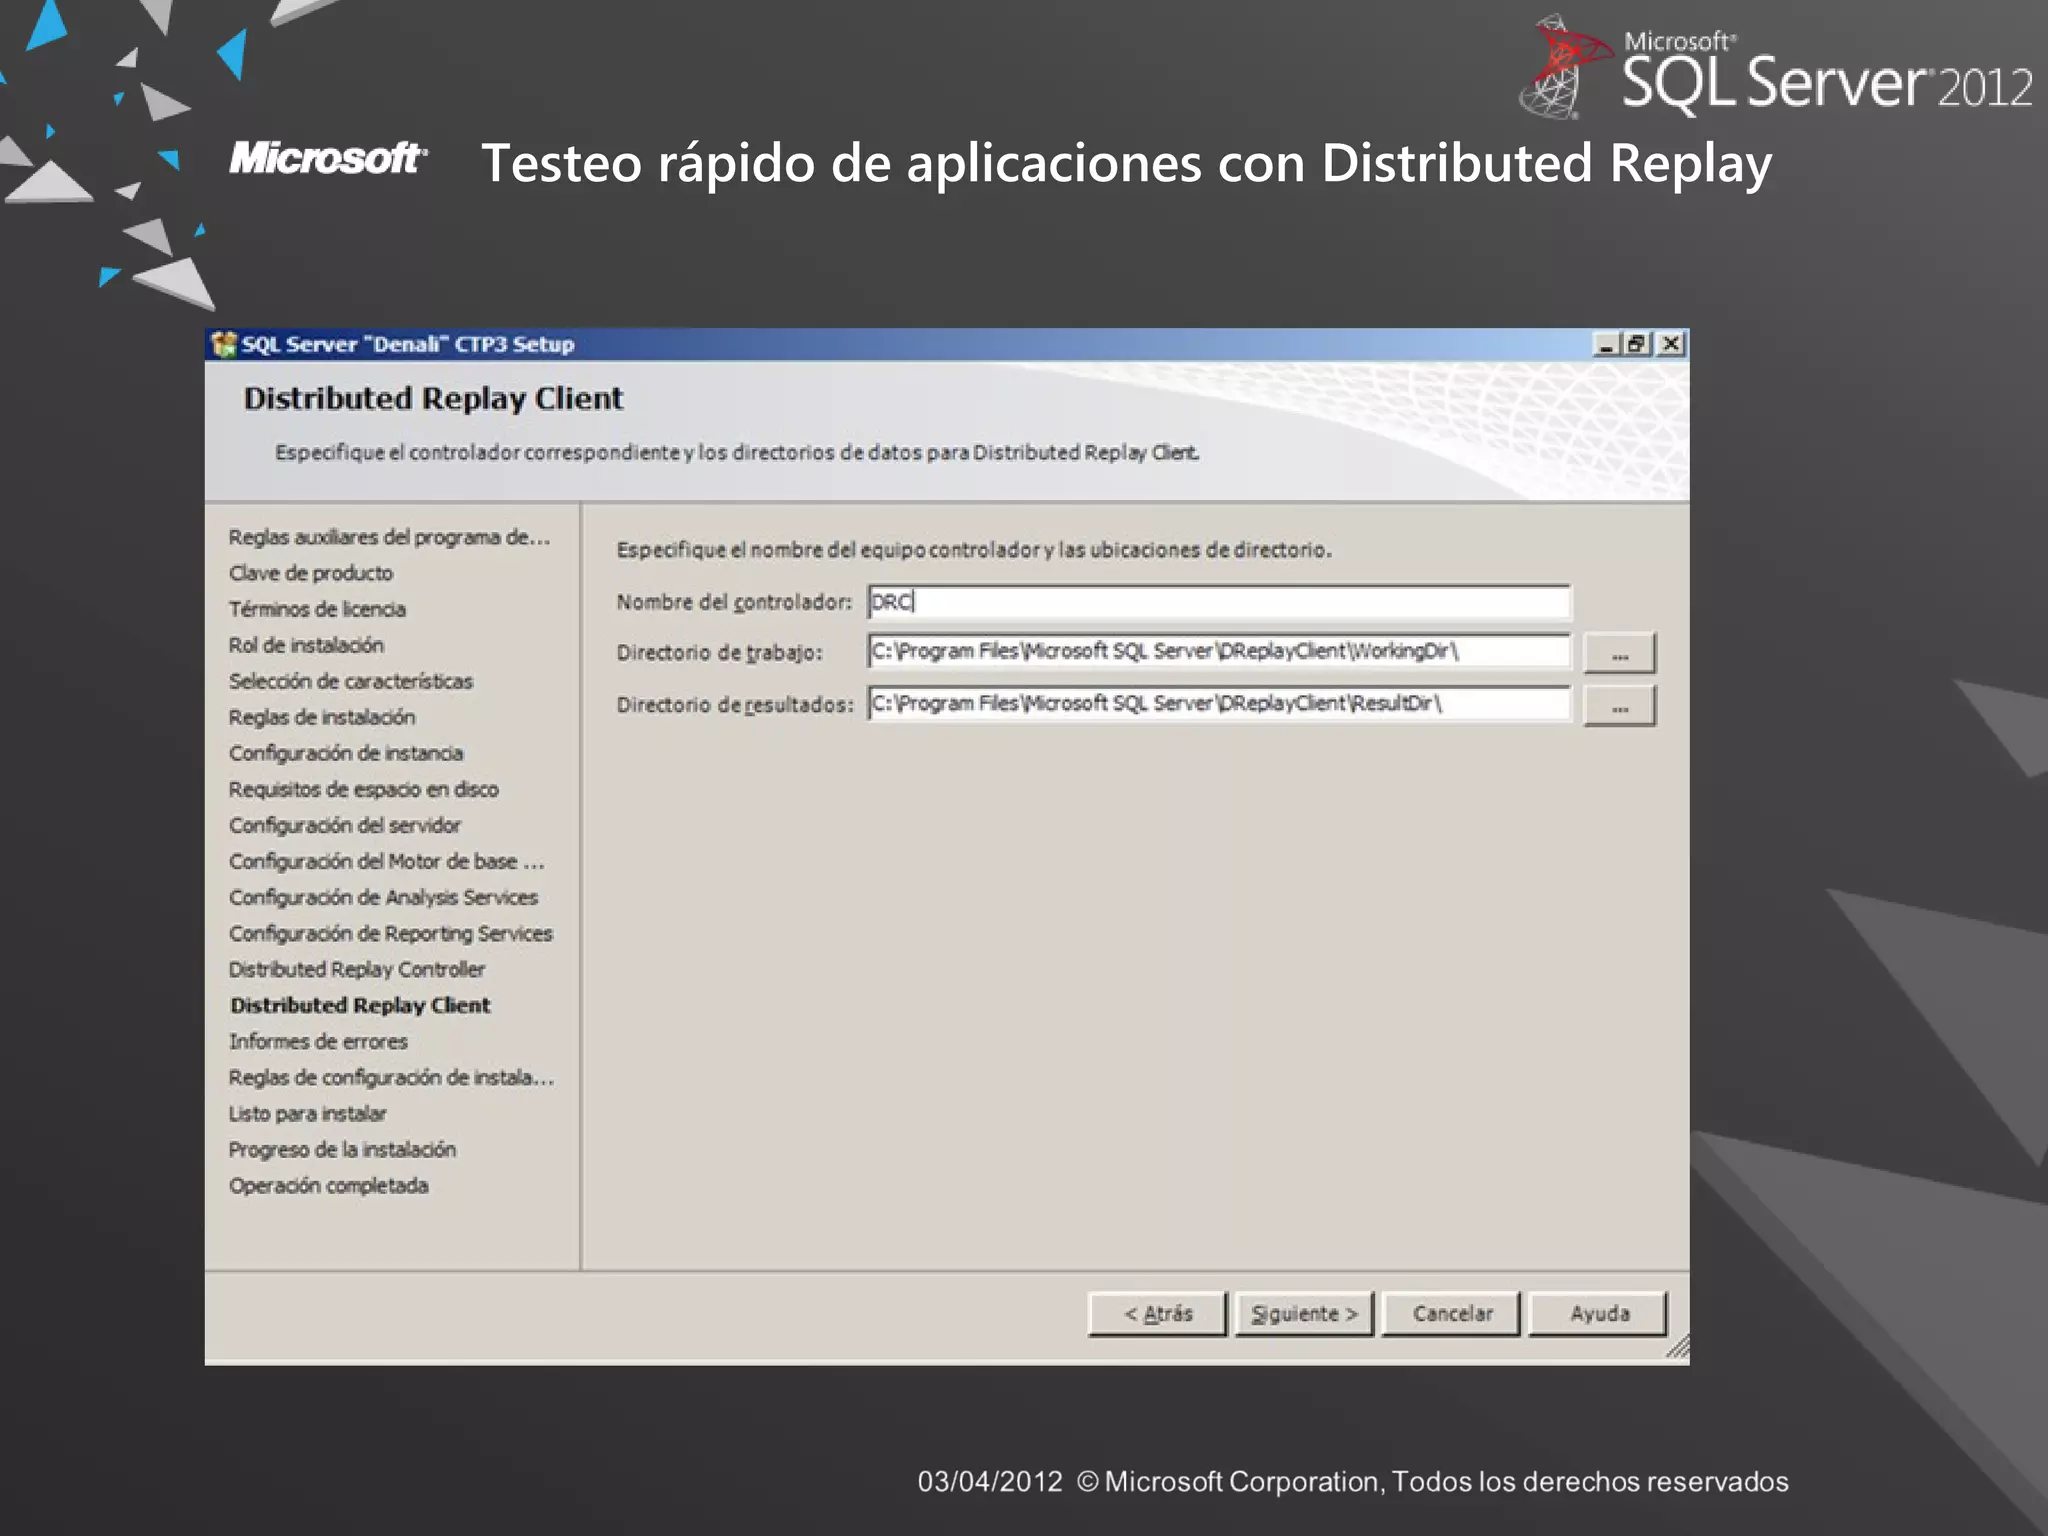Select 'Reglas auxiliares del programa de...' step
Screen dimensions: 2048x1536
pos(389,538)
